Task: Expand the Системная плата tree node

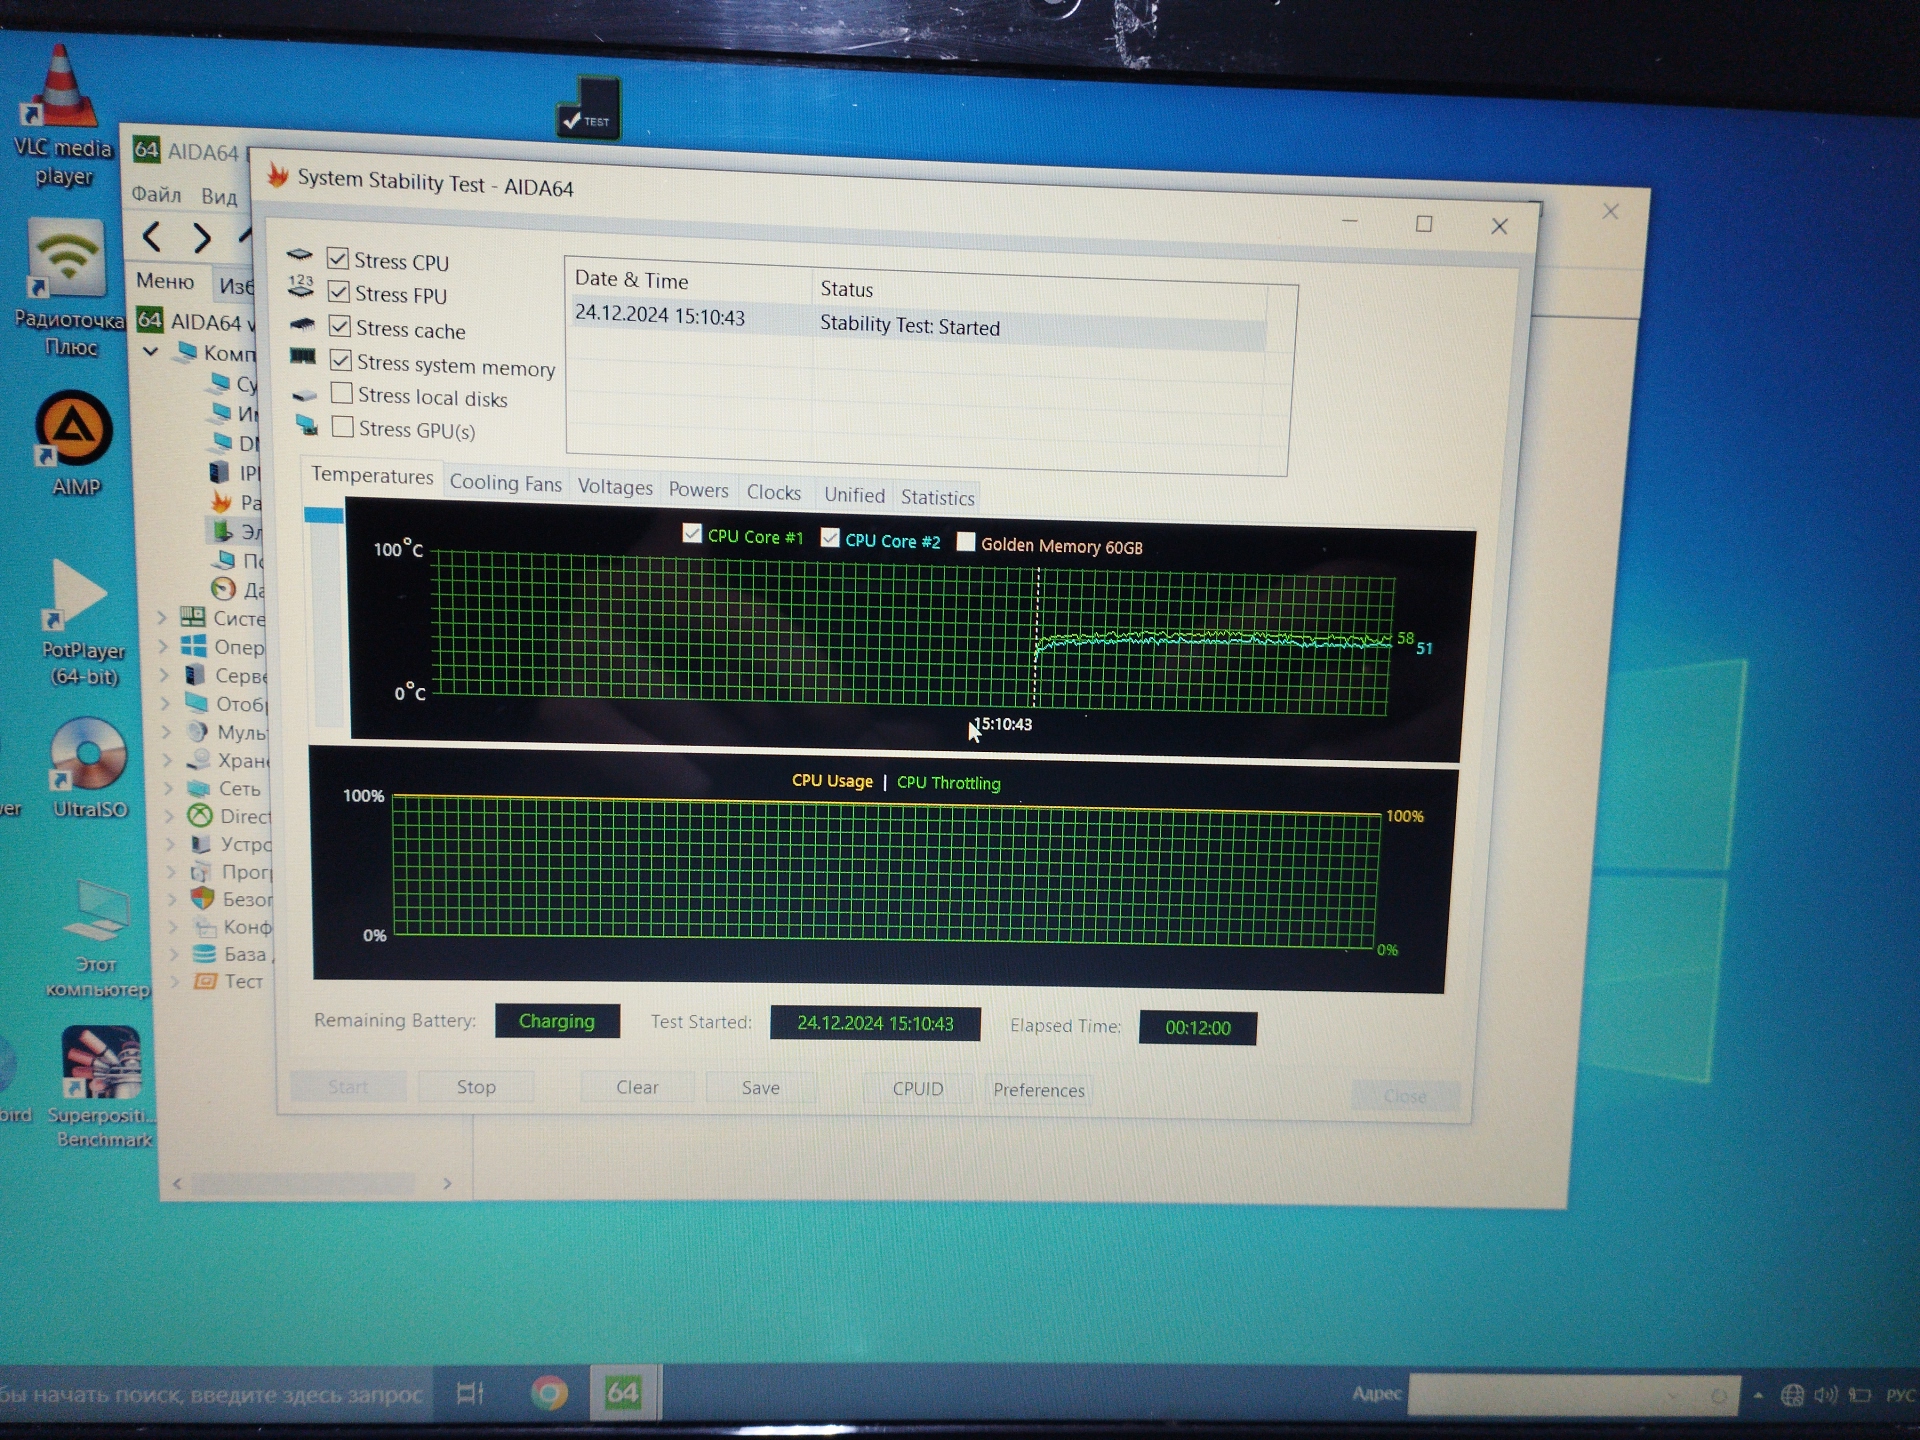Action: (162, 617)
